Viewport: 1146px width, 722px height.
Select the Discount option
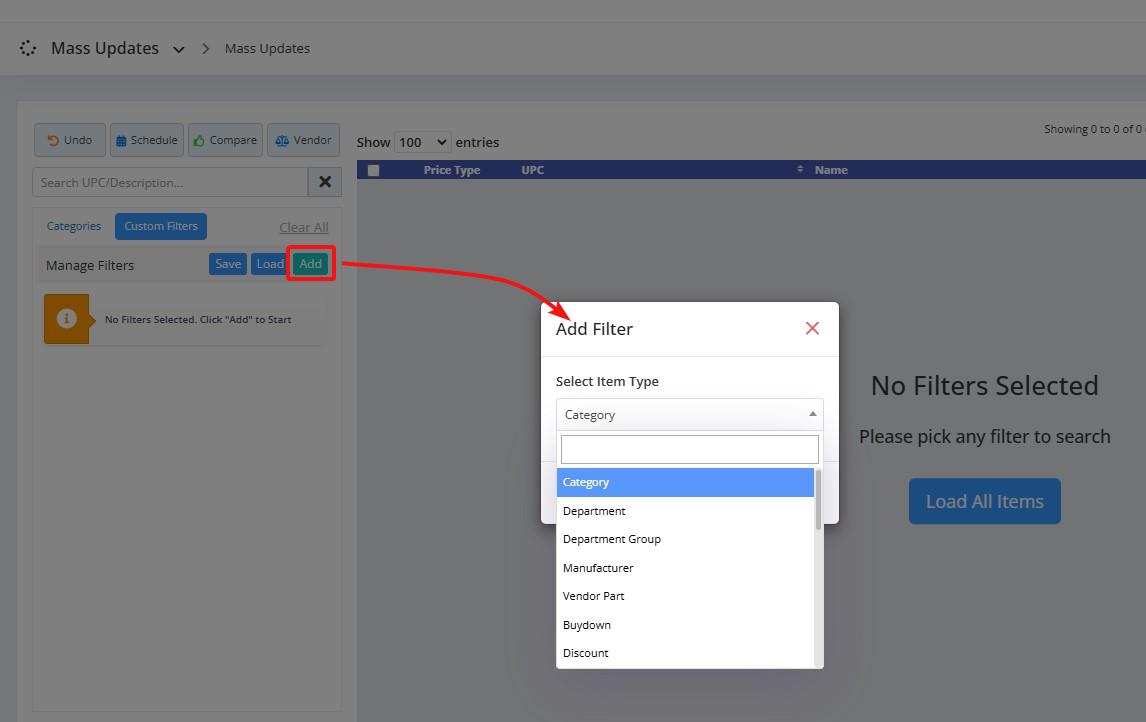coord(685,653)
